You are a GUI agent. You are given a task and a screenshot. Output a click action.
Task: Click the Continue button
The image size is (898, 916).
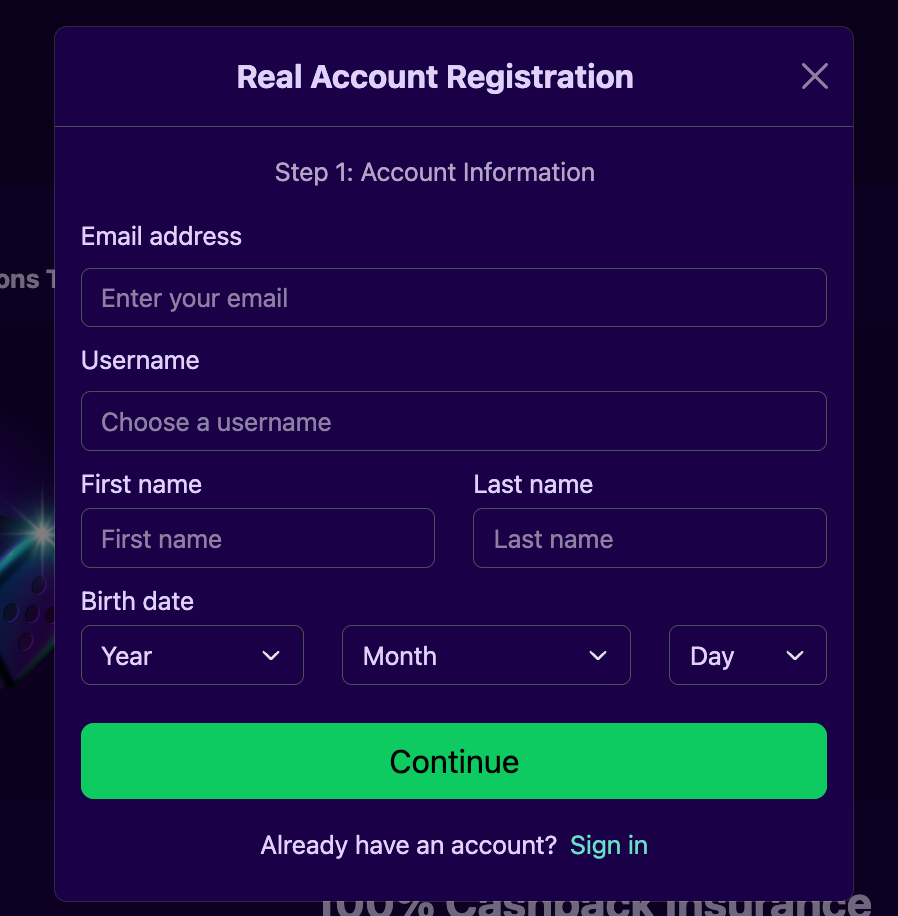[x=453, y=761]
